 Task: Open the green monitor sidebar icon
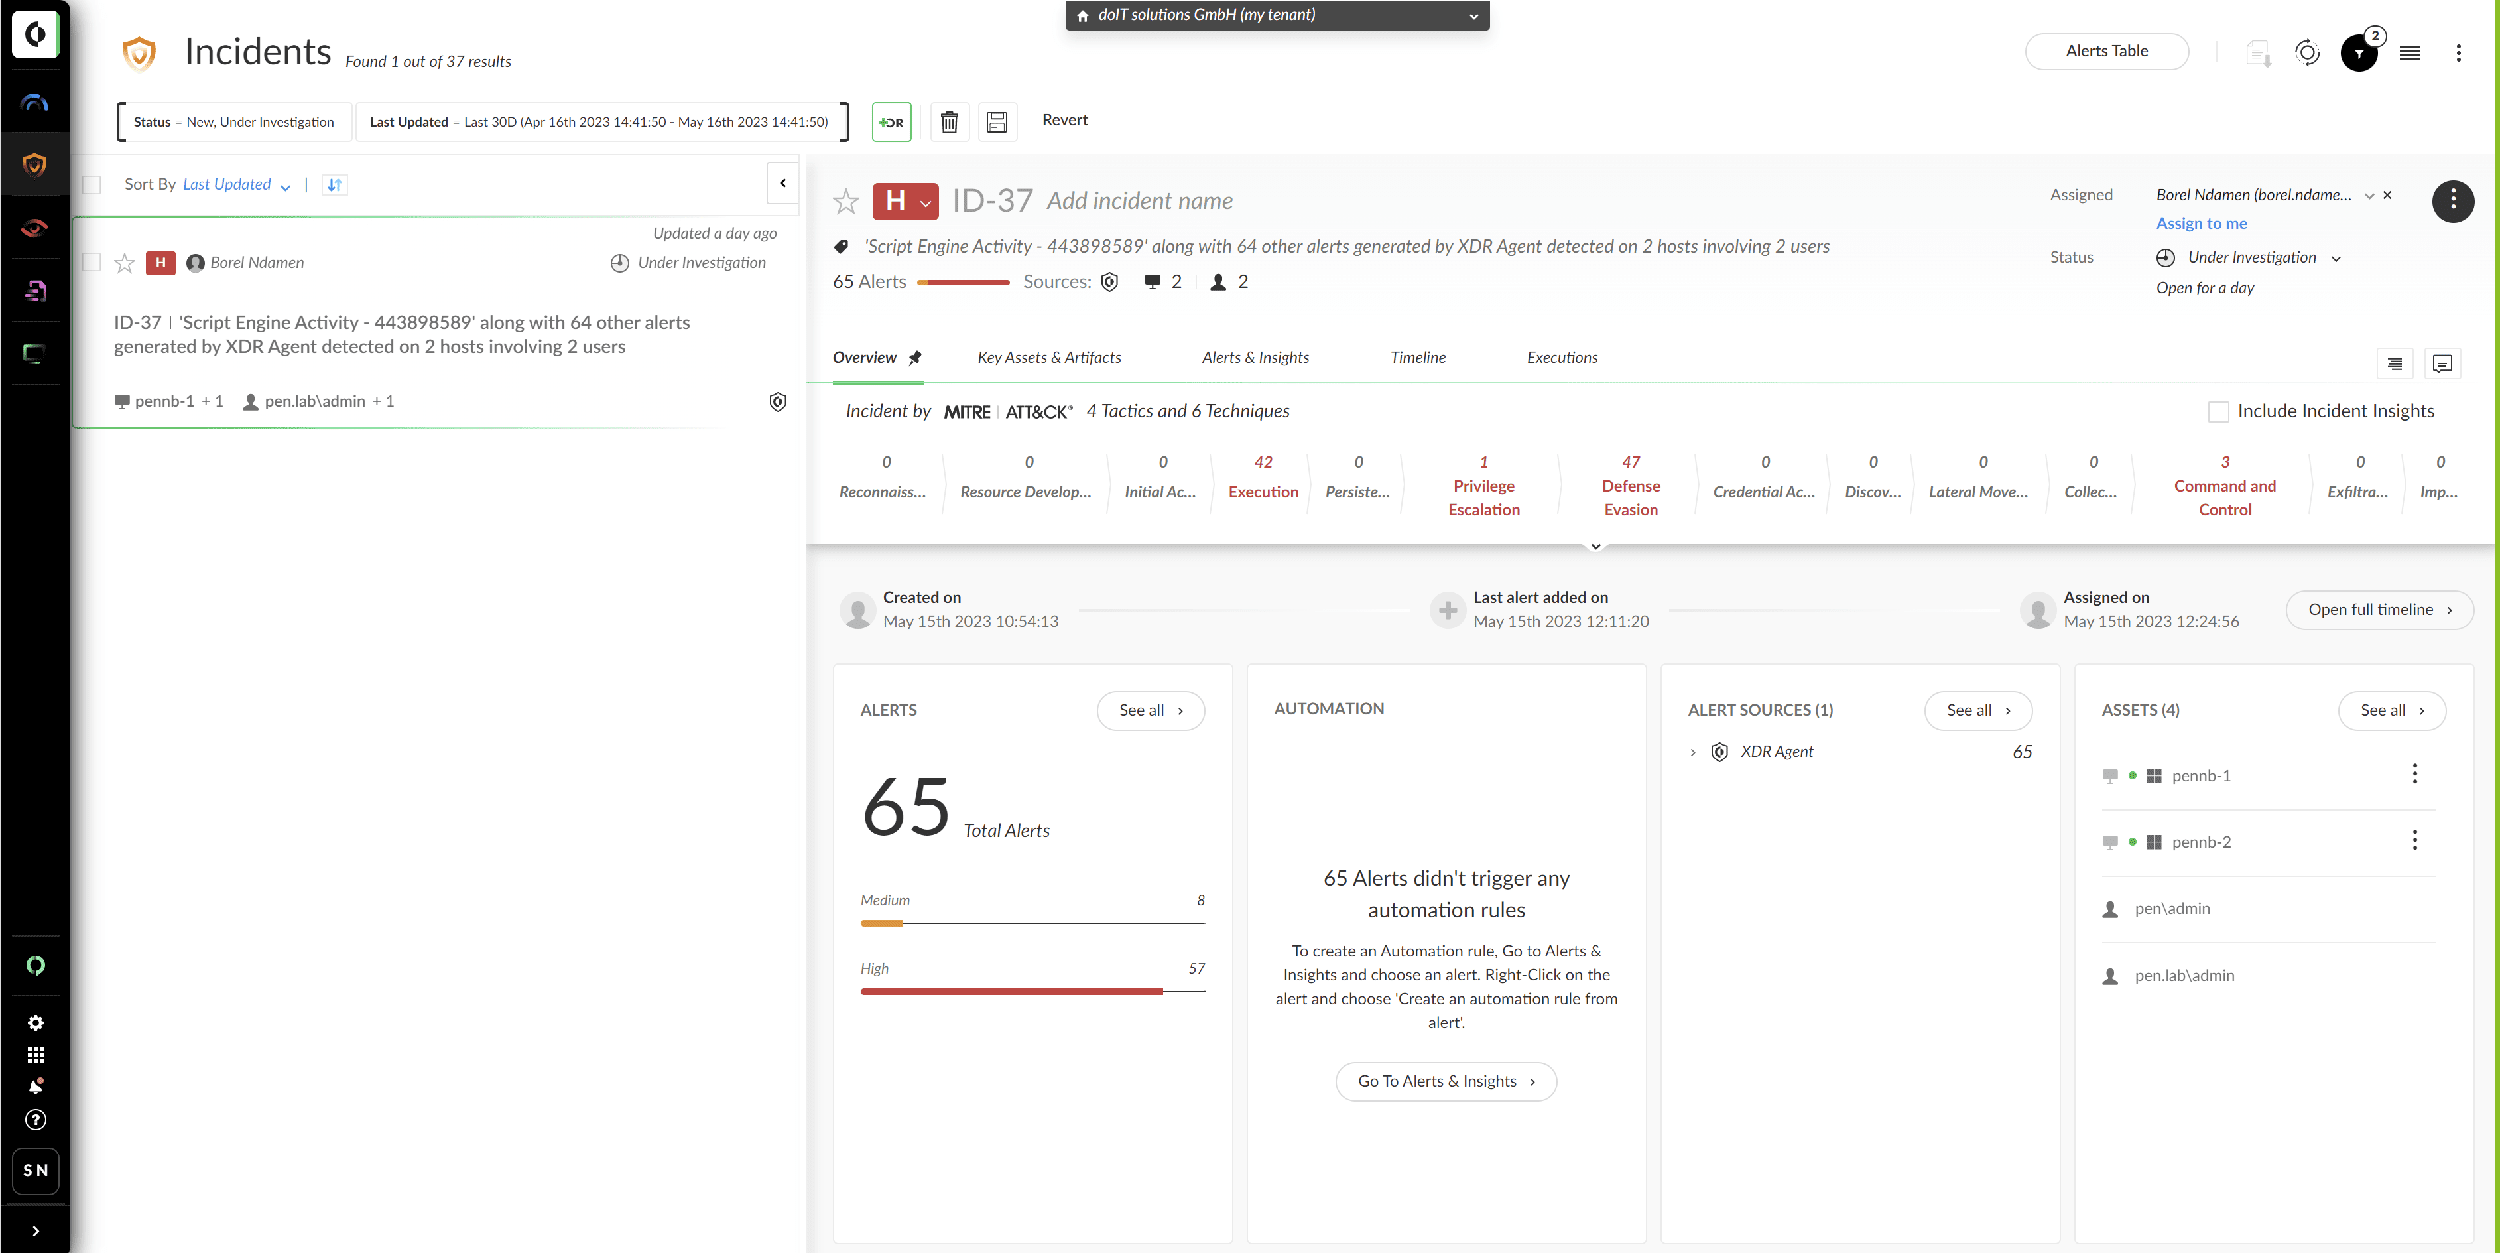[x=35, y=353]
